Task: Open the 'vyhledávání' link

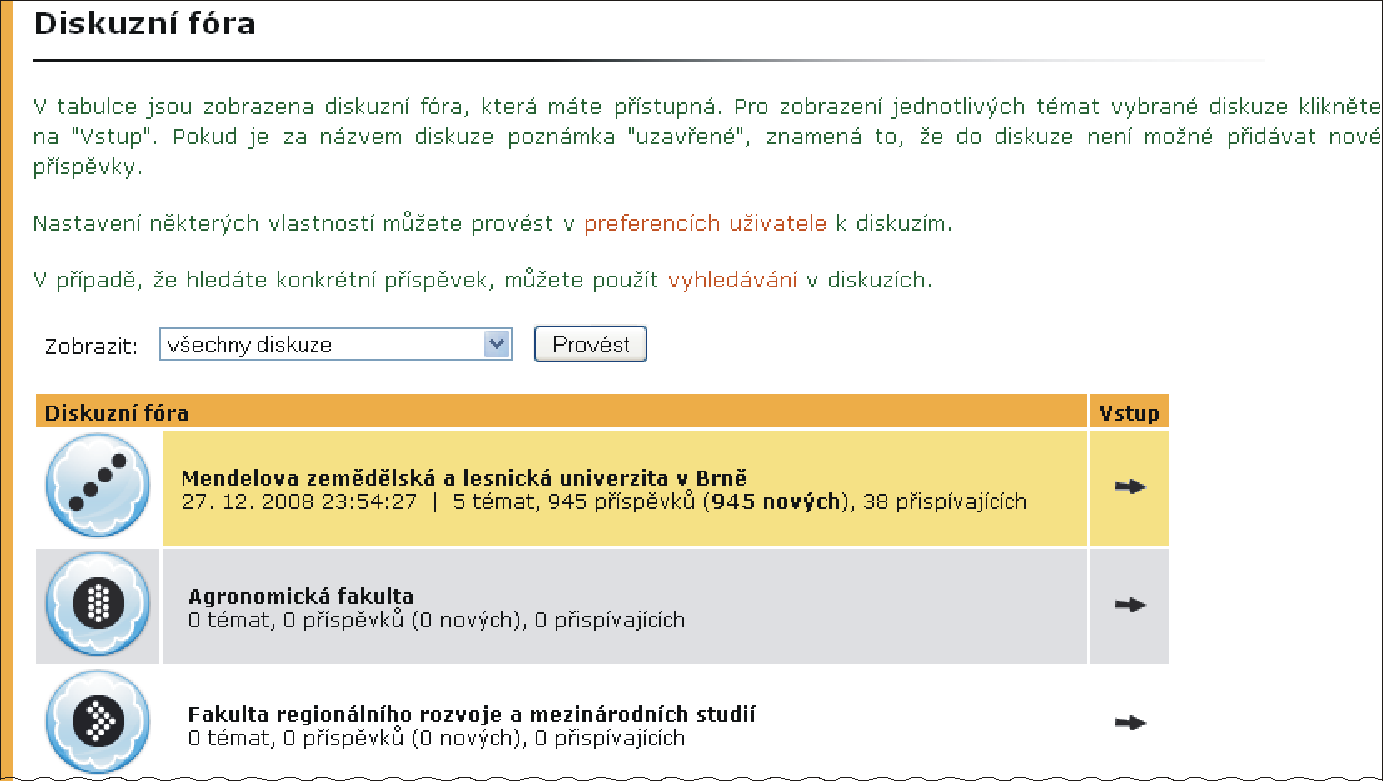Action: point(732,280)
